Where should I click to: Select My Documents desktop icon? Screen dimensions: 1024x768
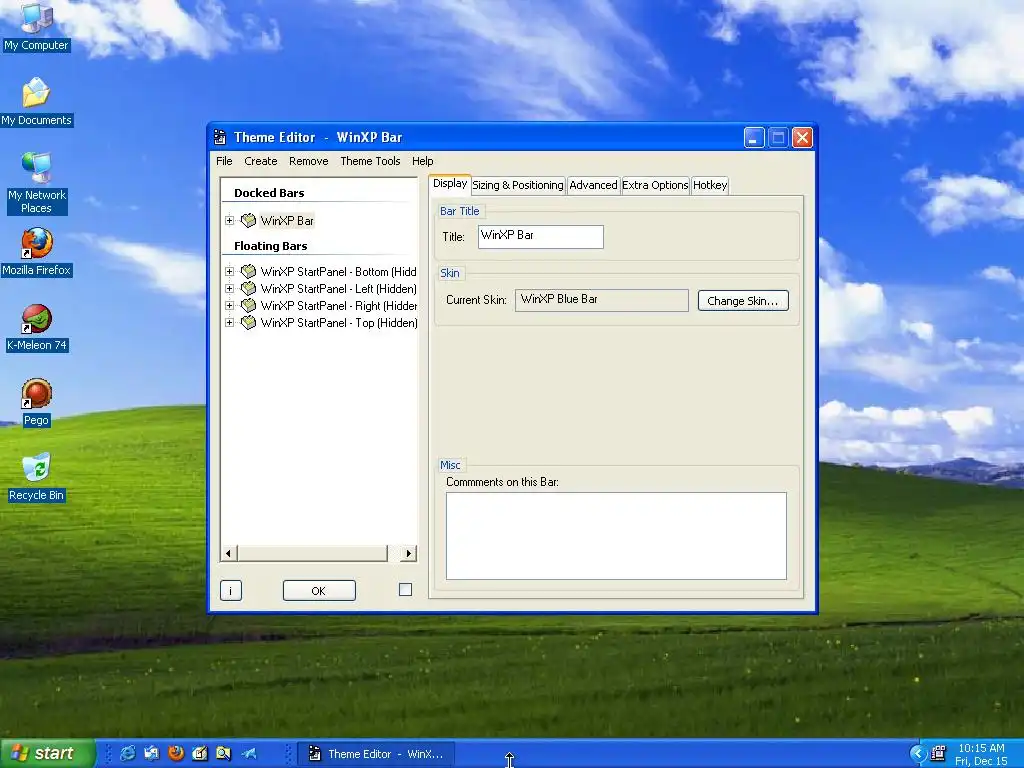[x=36, y=101]
